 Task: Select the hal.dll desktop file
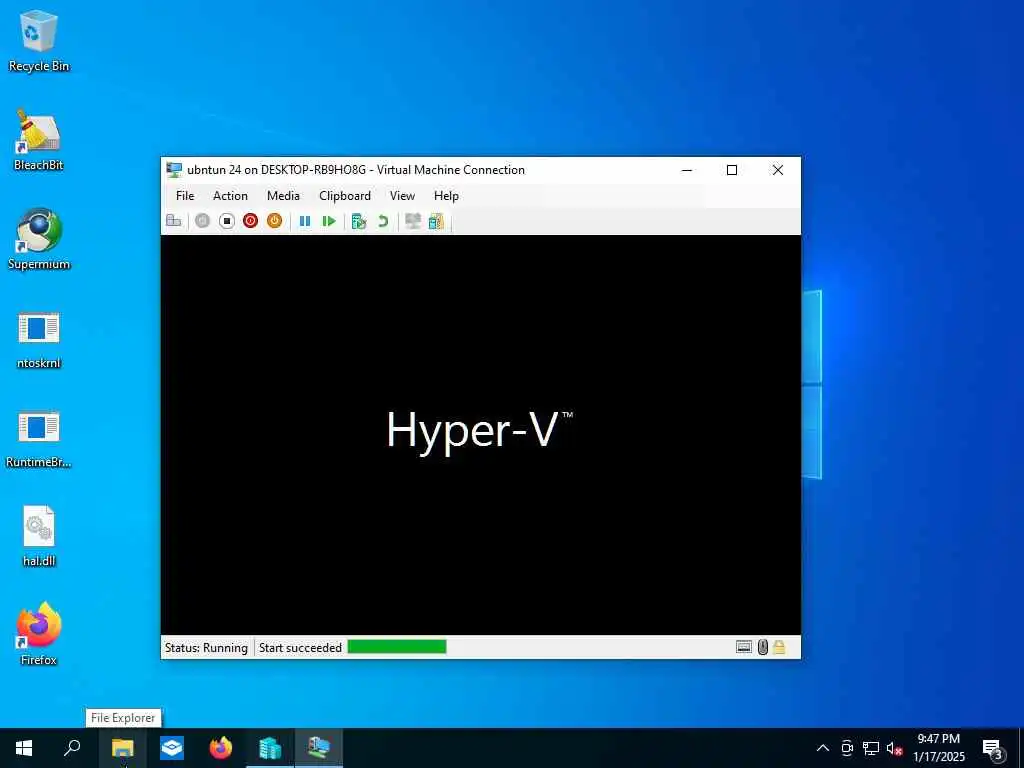[x=39, y=536]
